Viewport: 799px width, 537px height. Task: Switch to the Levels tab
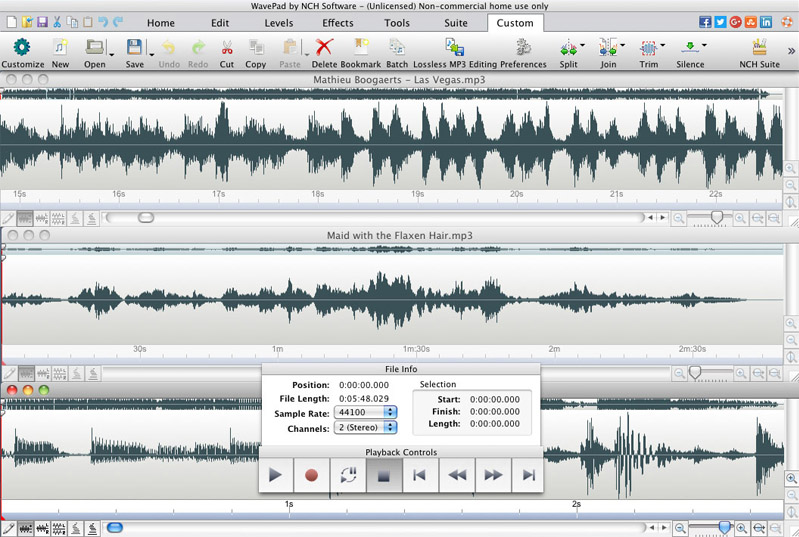279,23
